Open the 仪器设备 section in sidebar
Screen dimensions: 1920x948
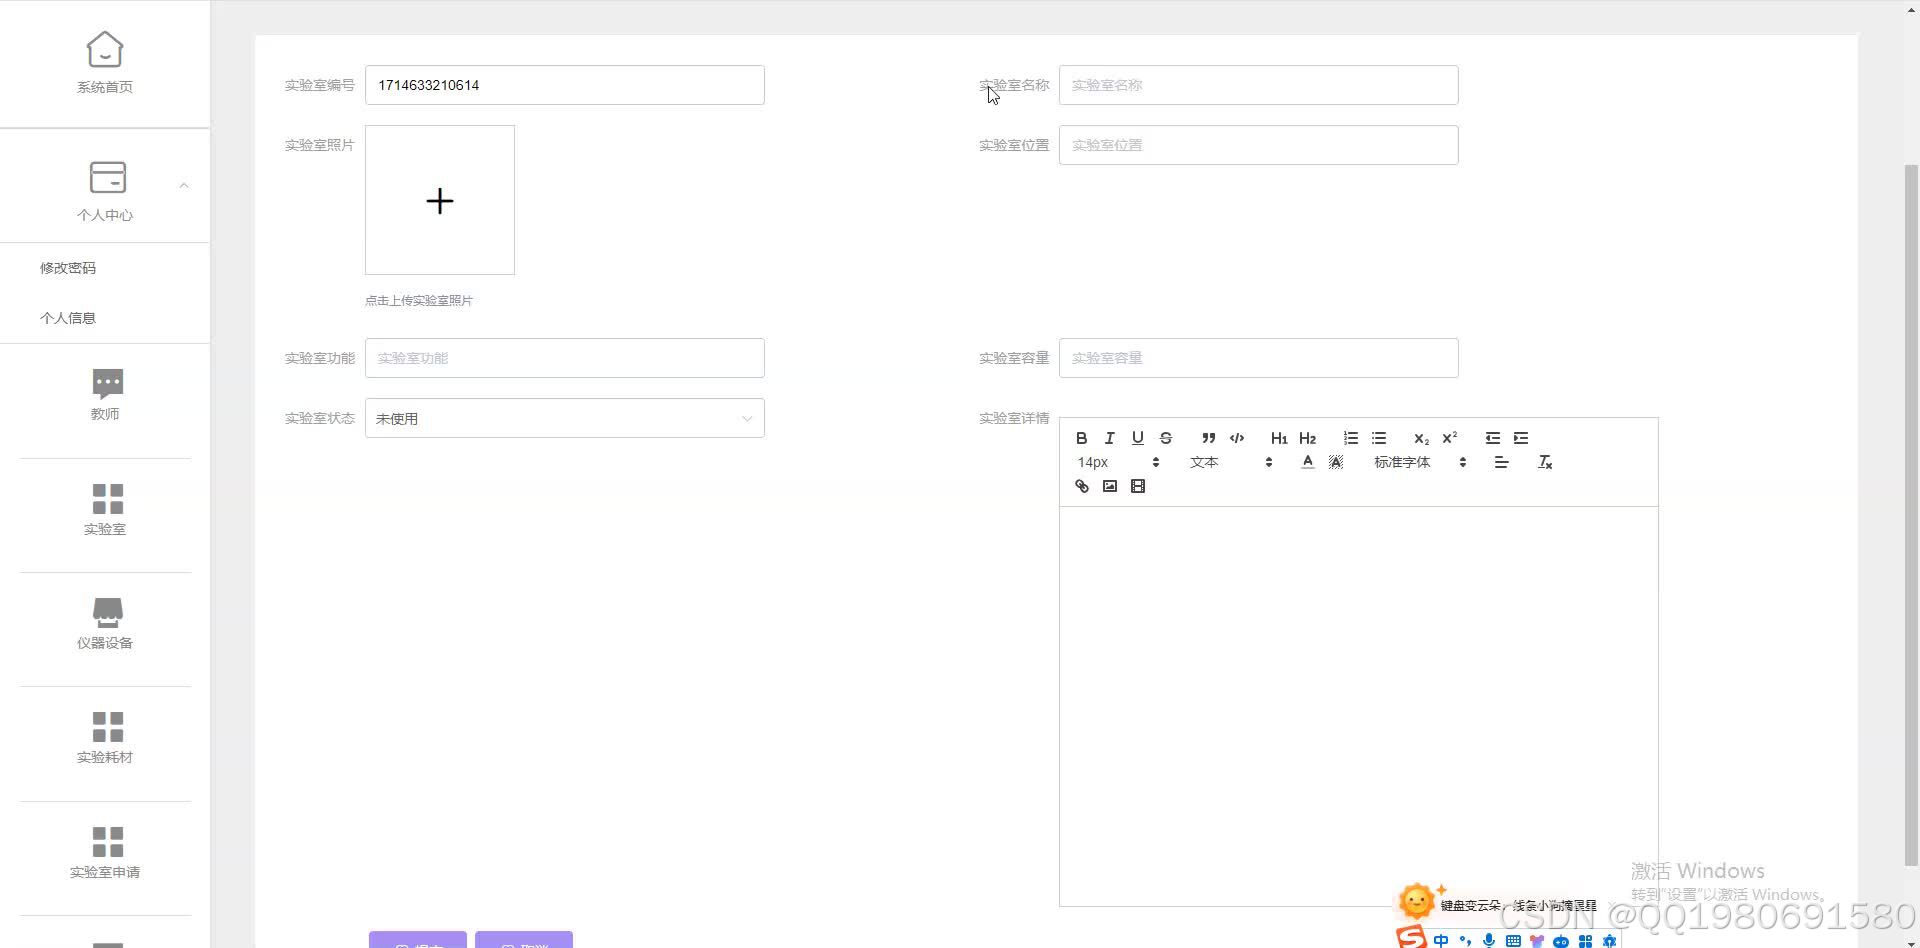point(105,624)
